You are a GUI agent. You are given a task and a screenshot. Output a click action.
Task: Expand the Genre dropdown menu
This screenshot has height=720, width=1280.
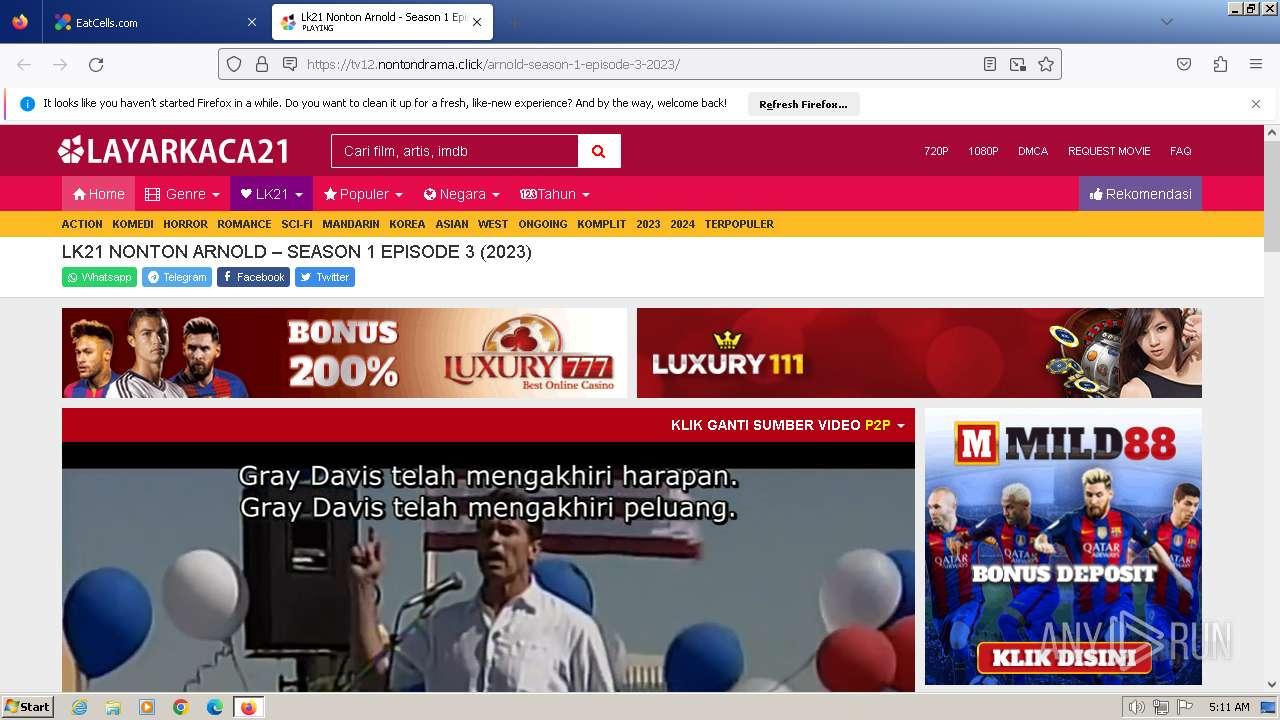182,194
